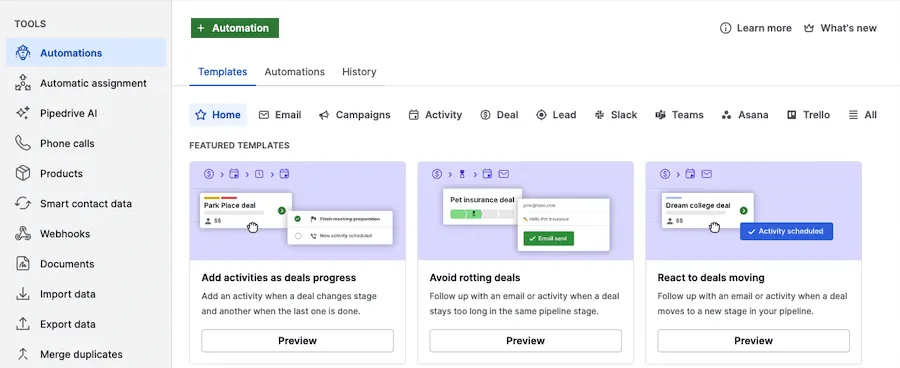Click the green + Automation button
The height and width of the screenshot is (368, 900).
click(235, 28)
